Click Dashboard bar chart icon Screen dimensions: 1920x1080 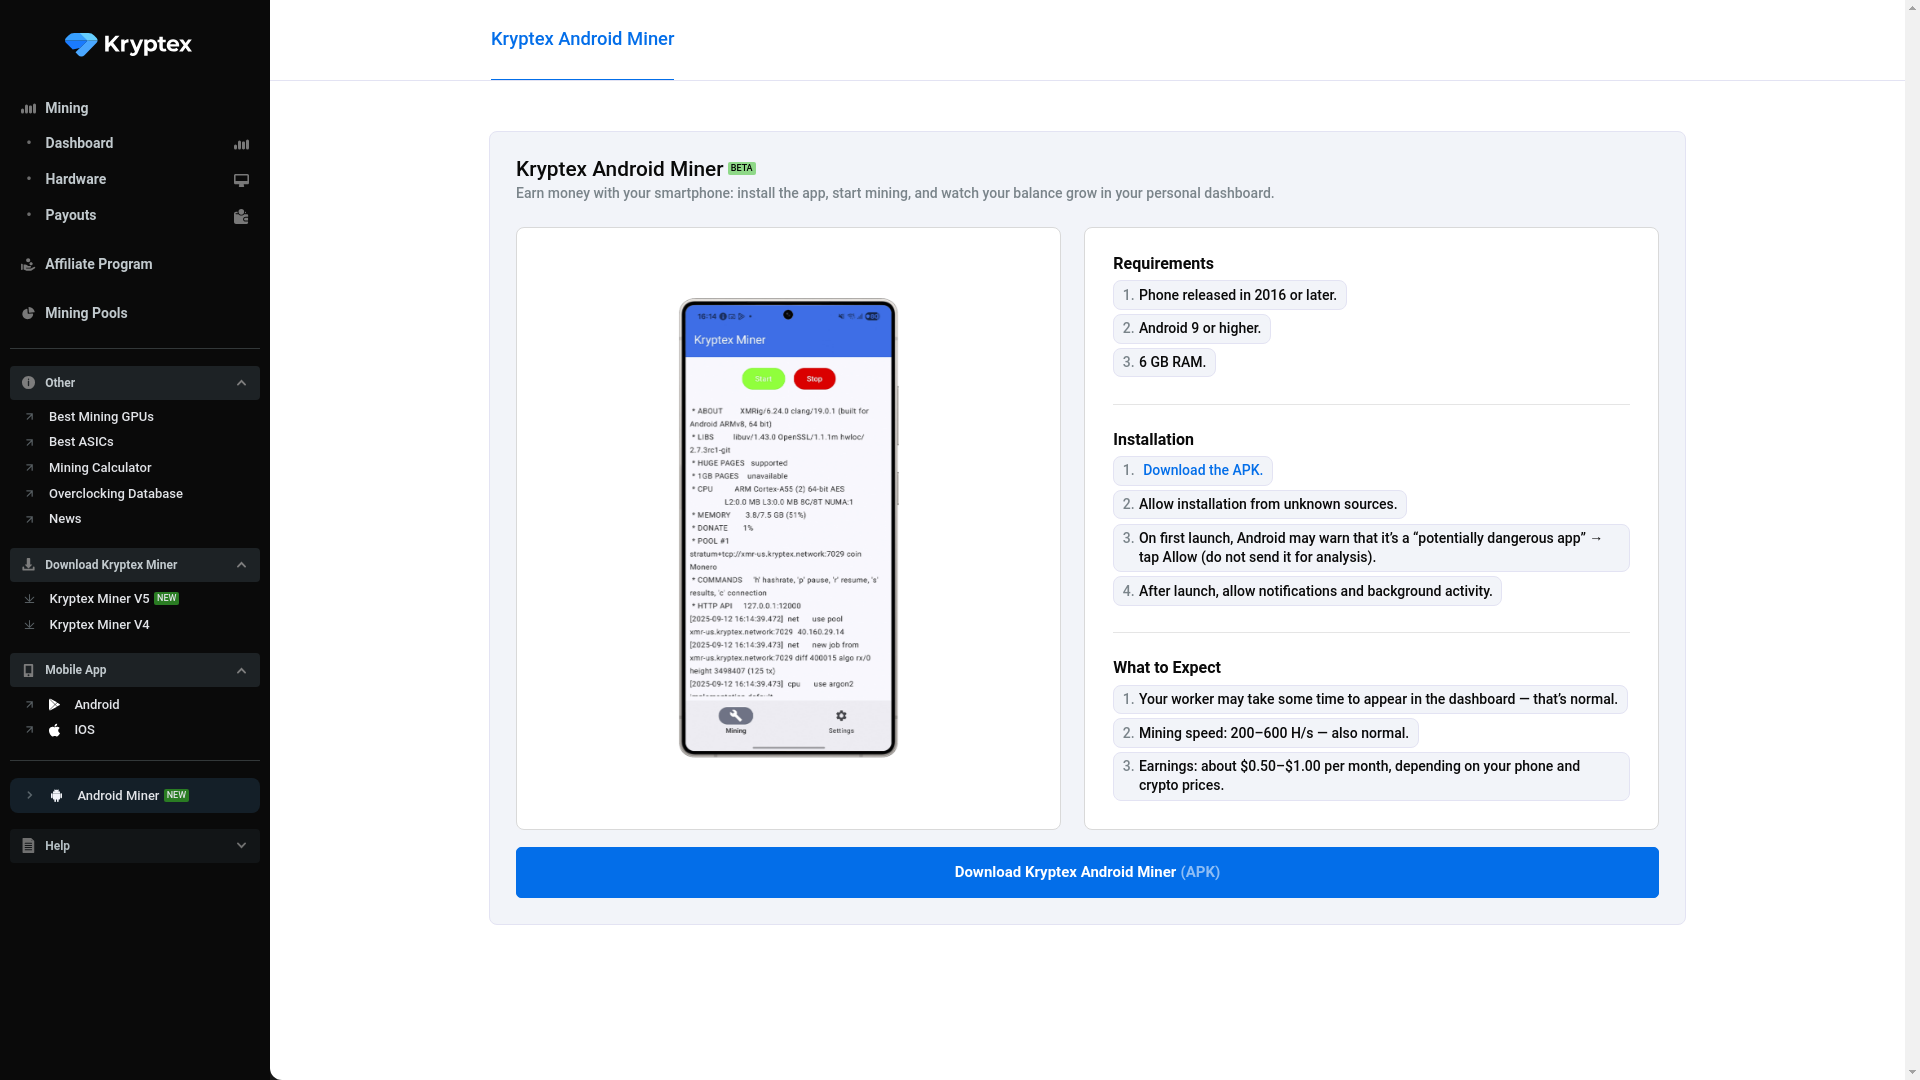(x=241, y=144)
